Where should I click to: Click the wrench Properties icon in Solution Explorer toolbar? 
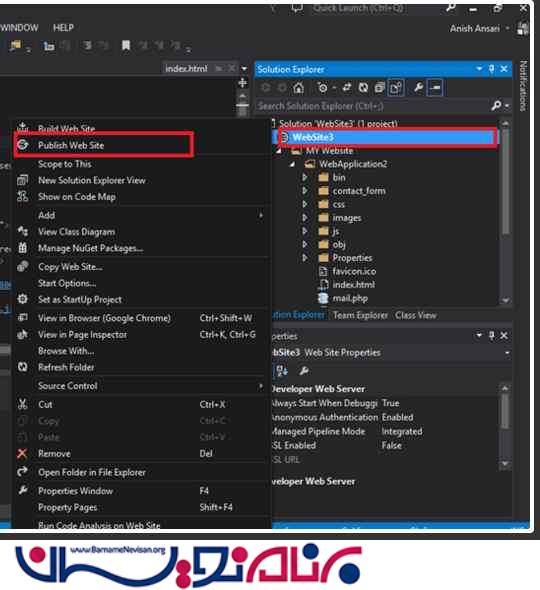[x=418, y=88]
